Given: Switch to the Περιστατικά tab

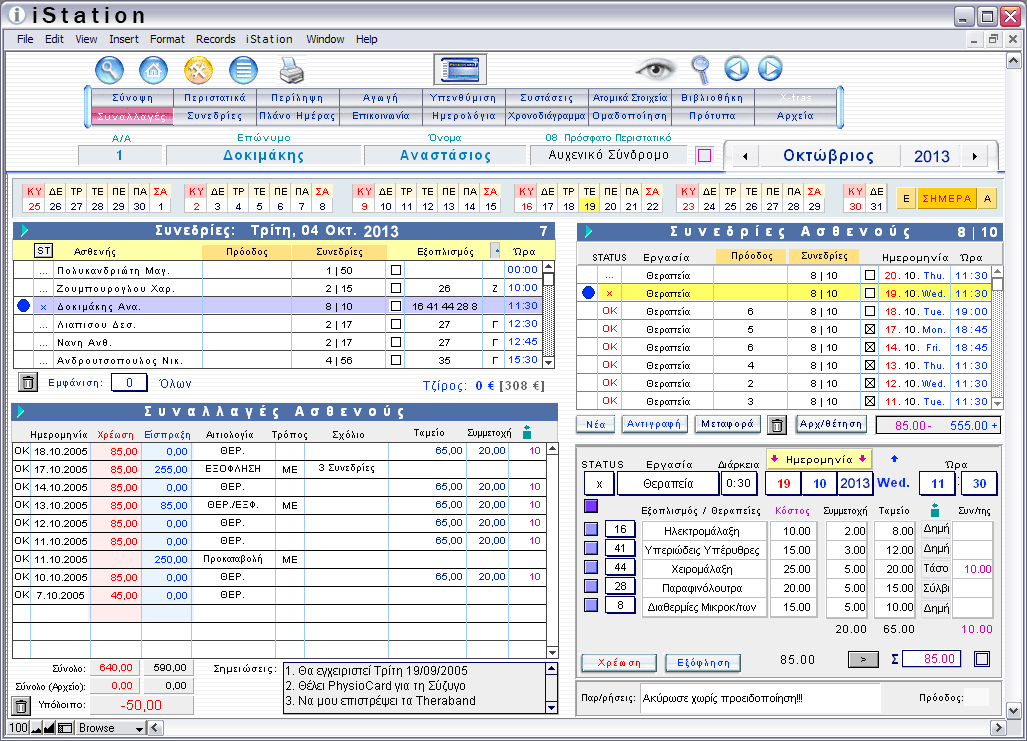Looking at the screenshot, I should pyautogui.click(x=215, y=98).
